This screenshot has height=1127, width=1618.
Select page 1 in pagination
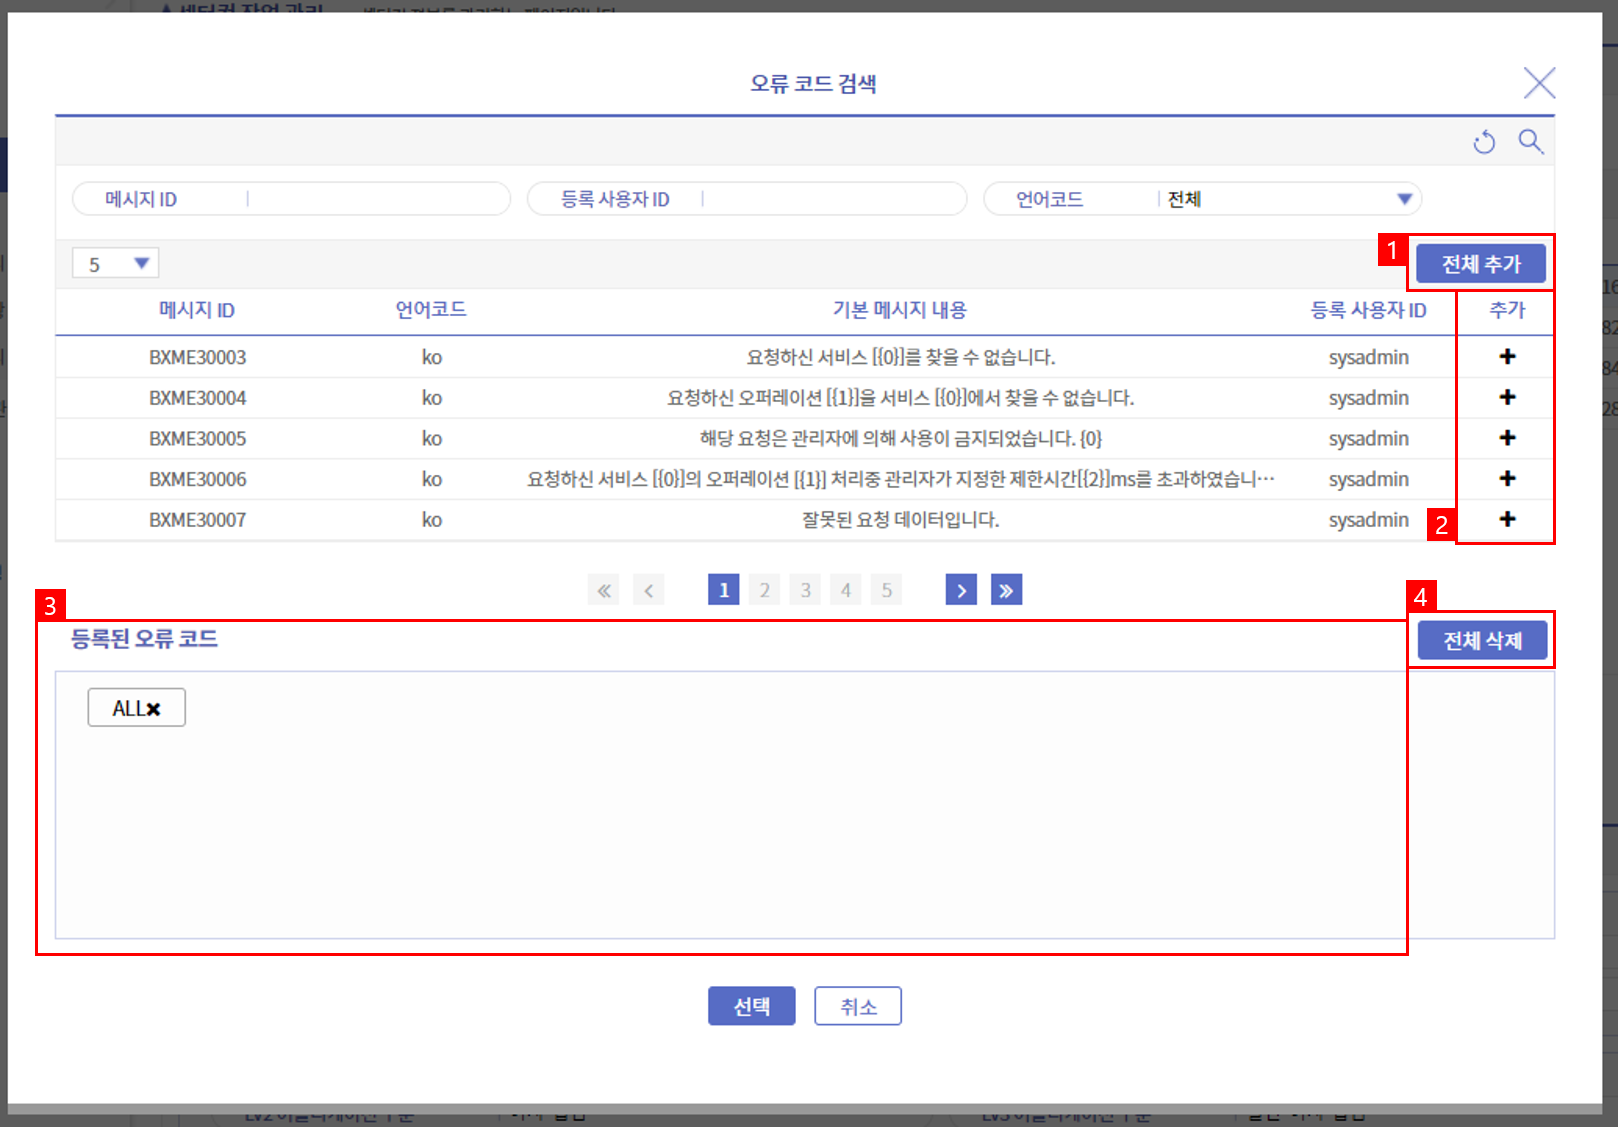click(x=724, y=590)
